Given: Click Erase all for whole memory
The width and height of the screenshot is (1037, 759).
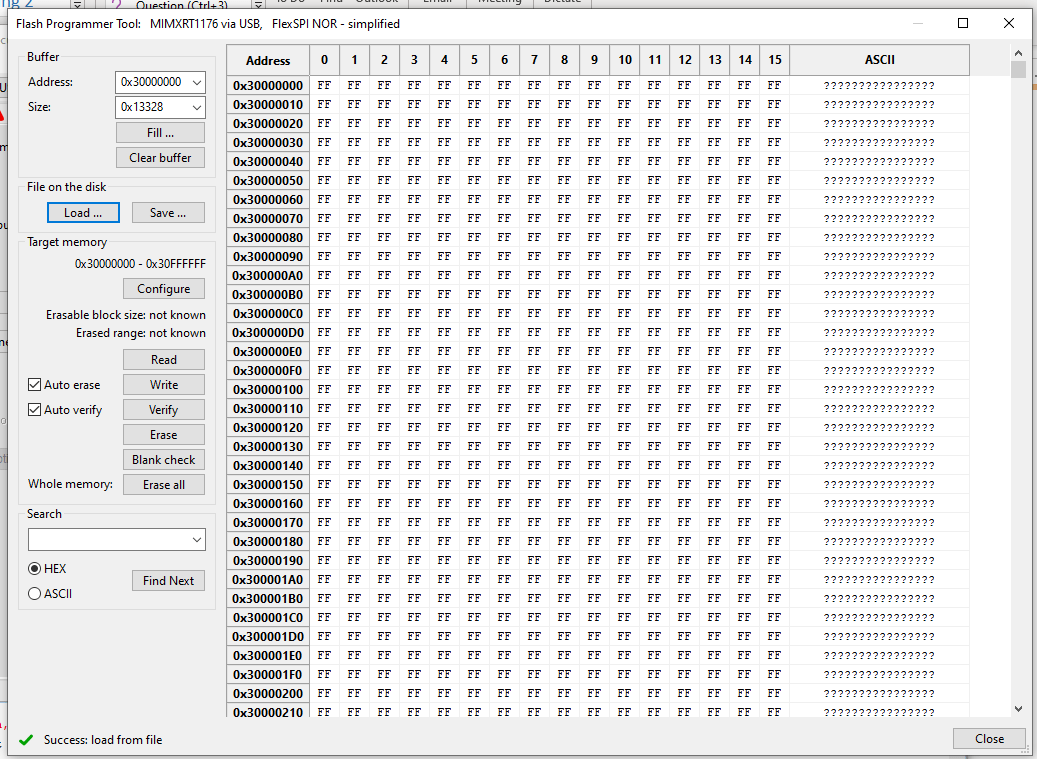Looking at the screenshot, I should click(163, 484).
